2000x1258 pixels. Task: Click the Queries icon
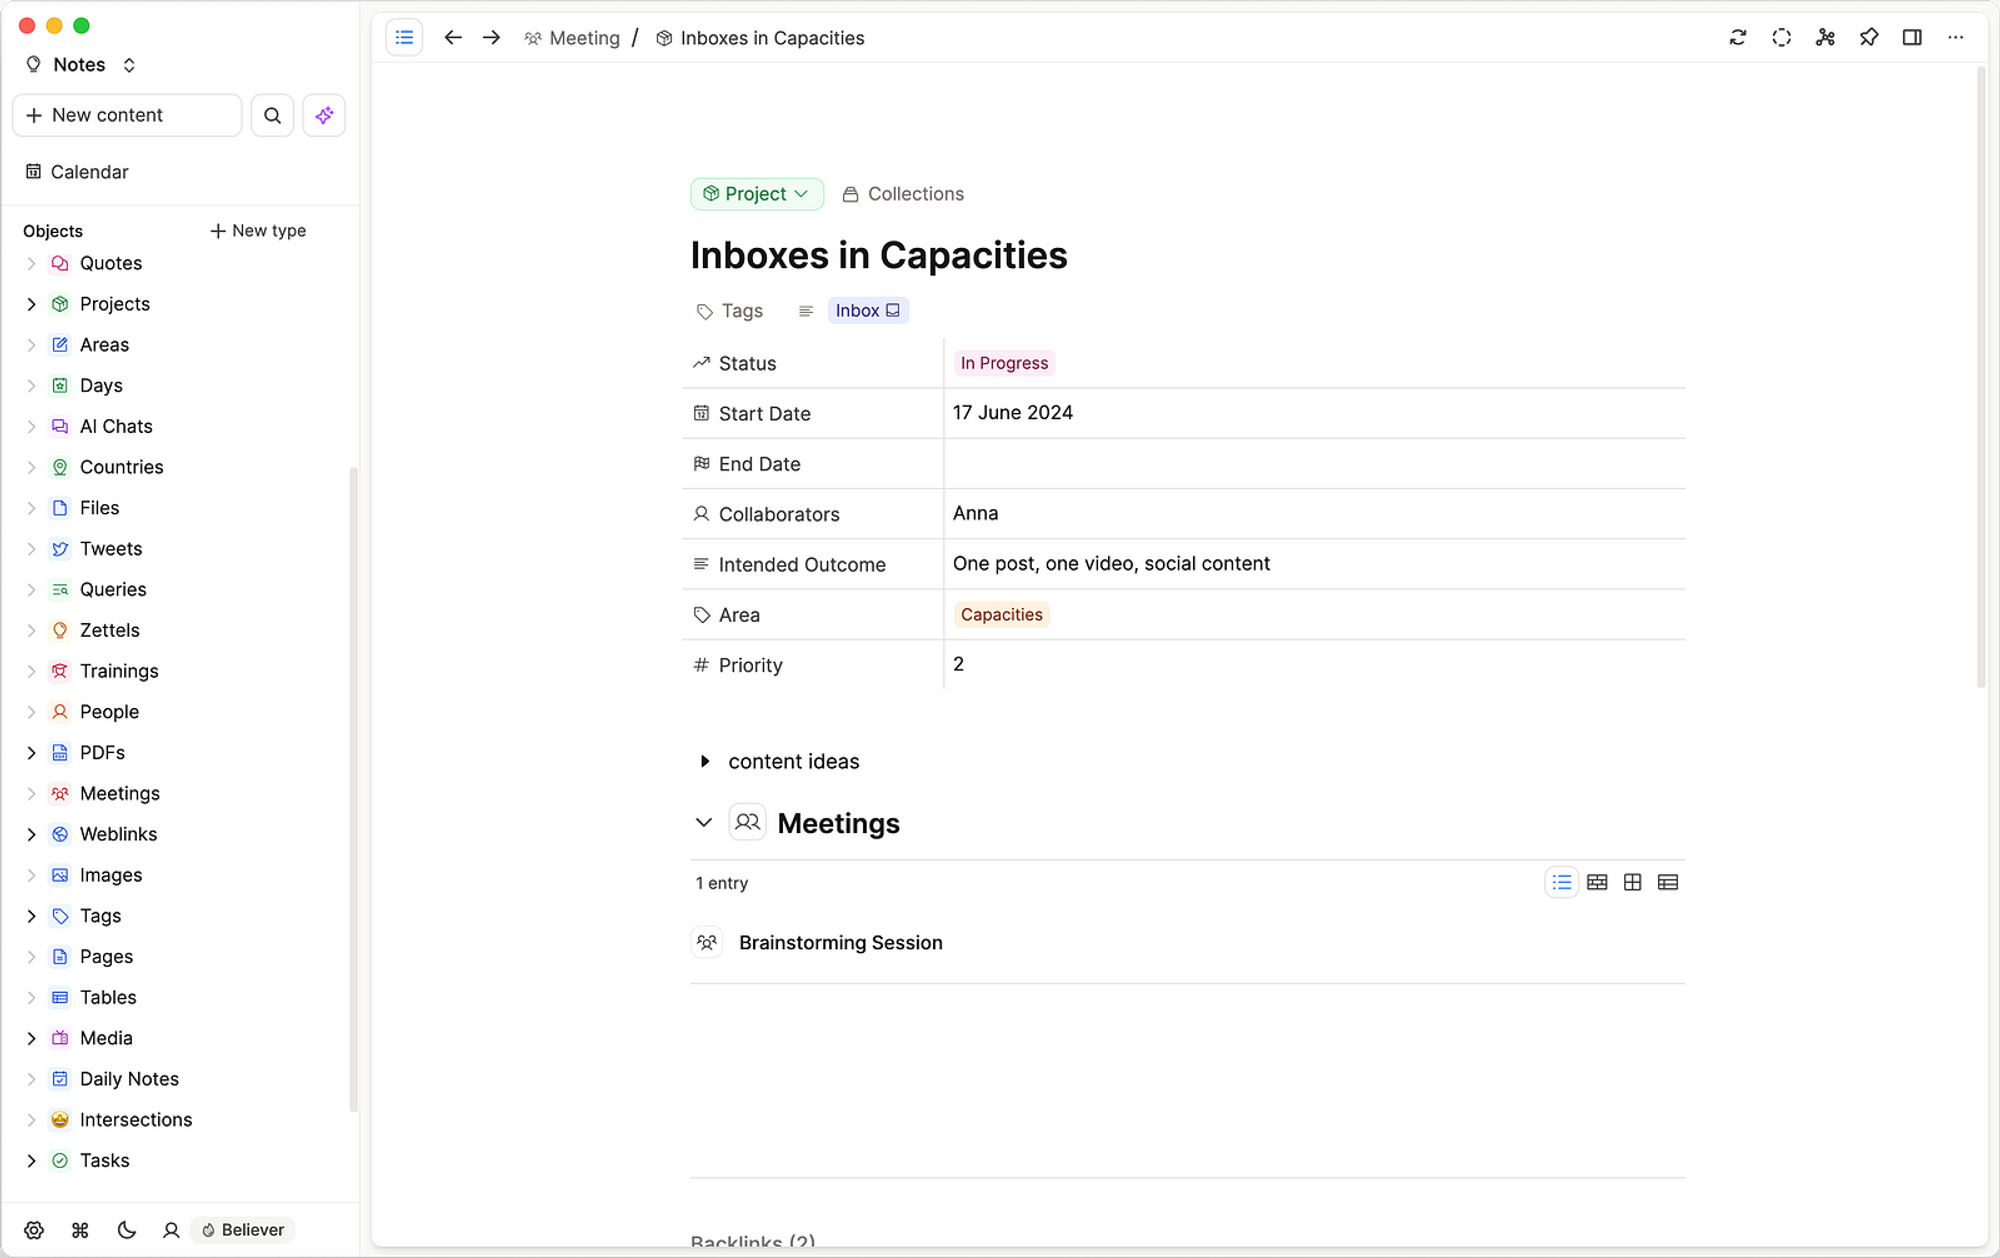point(60,590)
